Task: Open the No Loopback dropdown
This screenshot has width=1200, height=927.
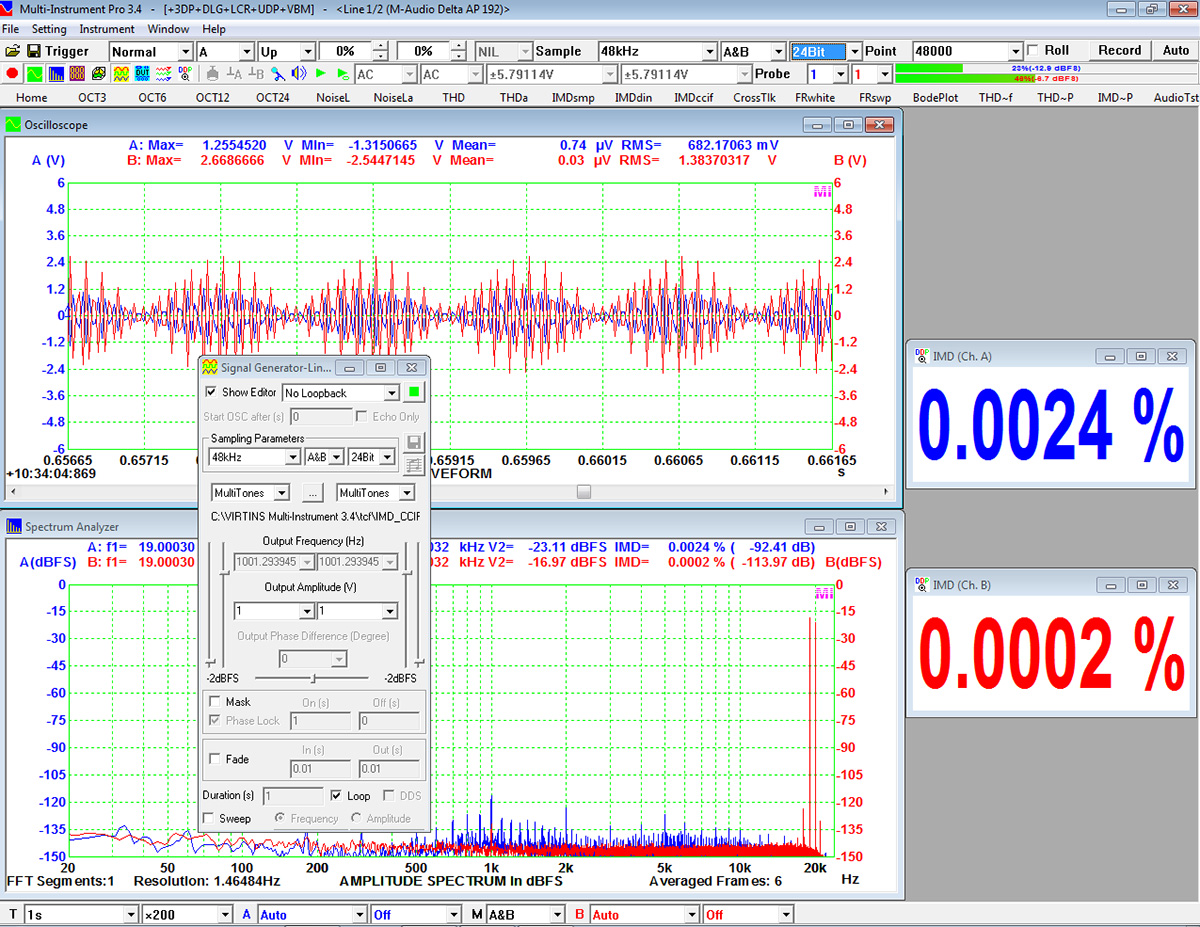Action: click(x=341, y=393)
